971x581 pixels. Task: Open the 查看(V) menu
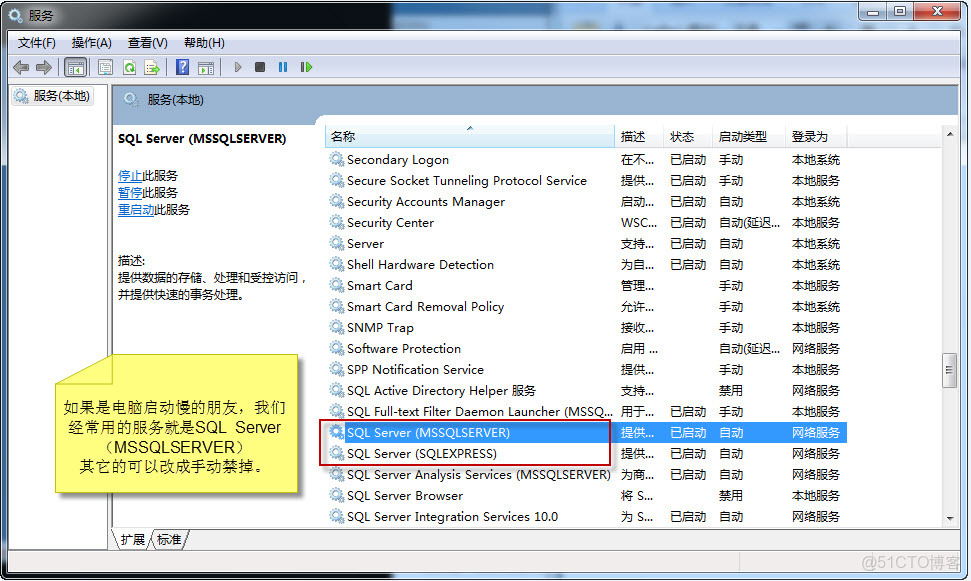coord(147,43)
